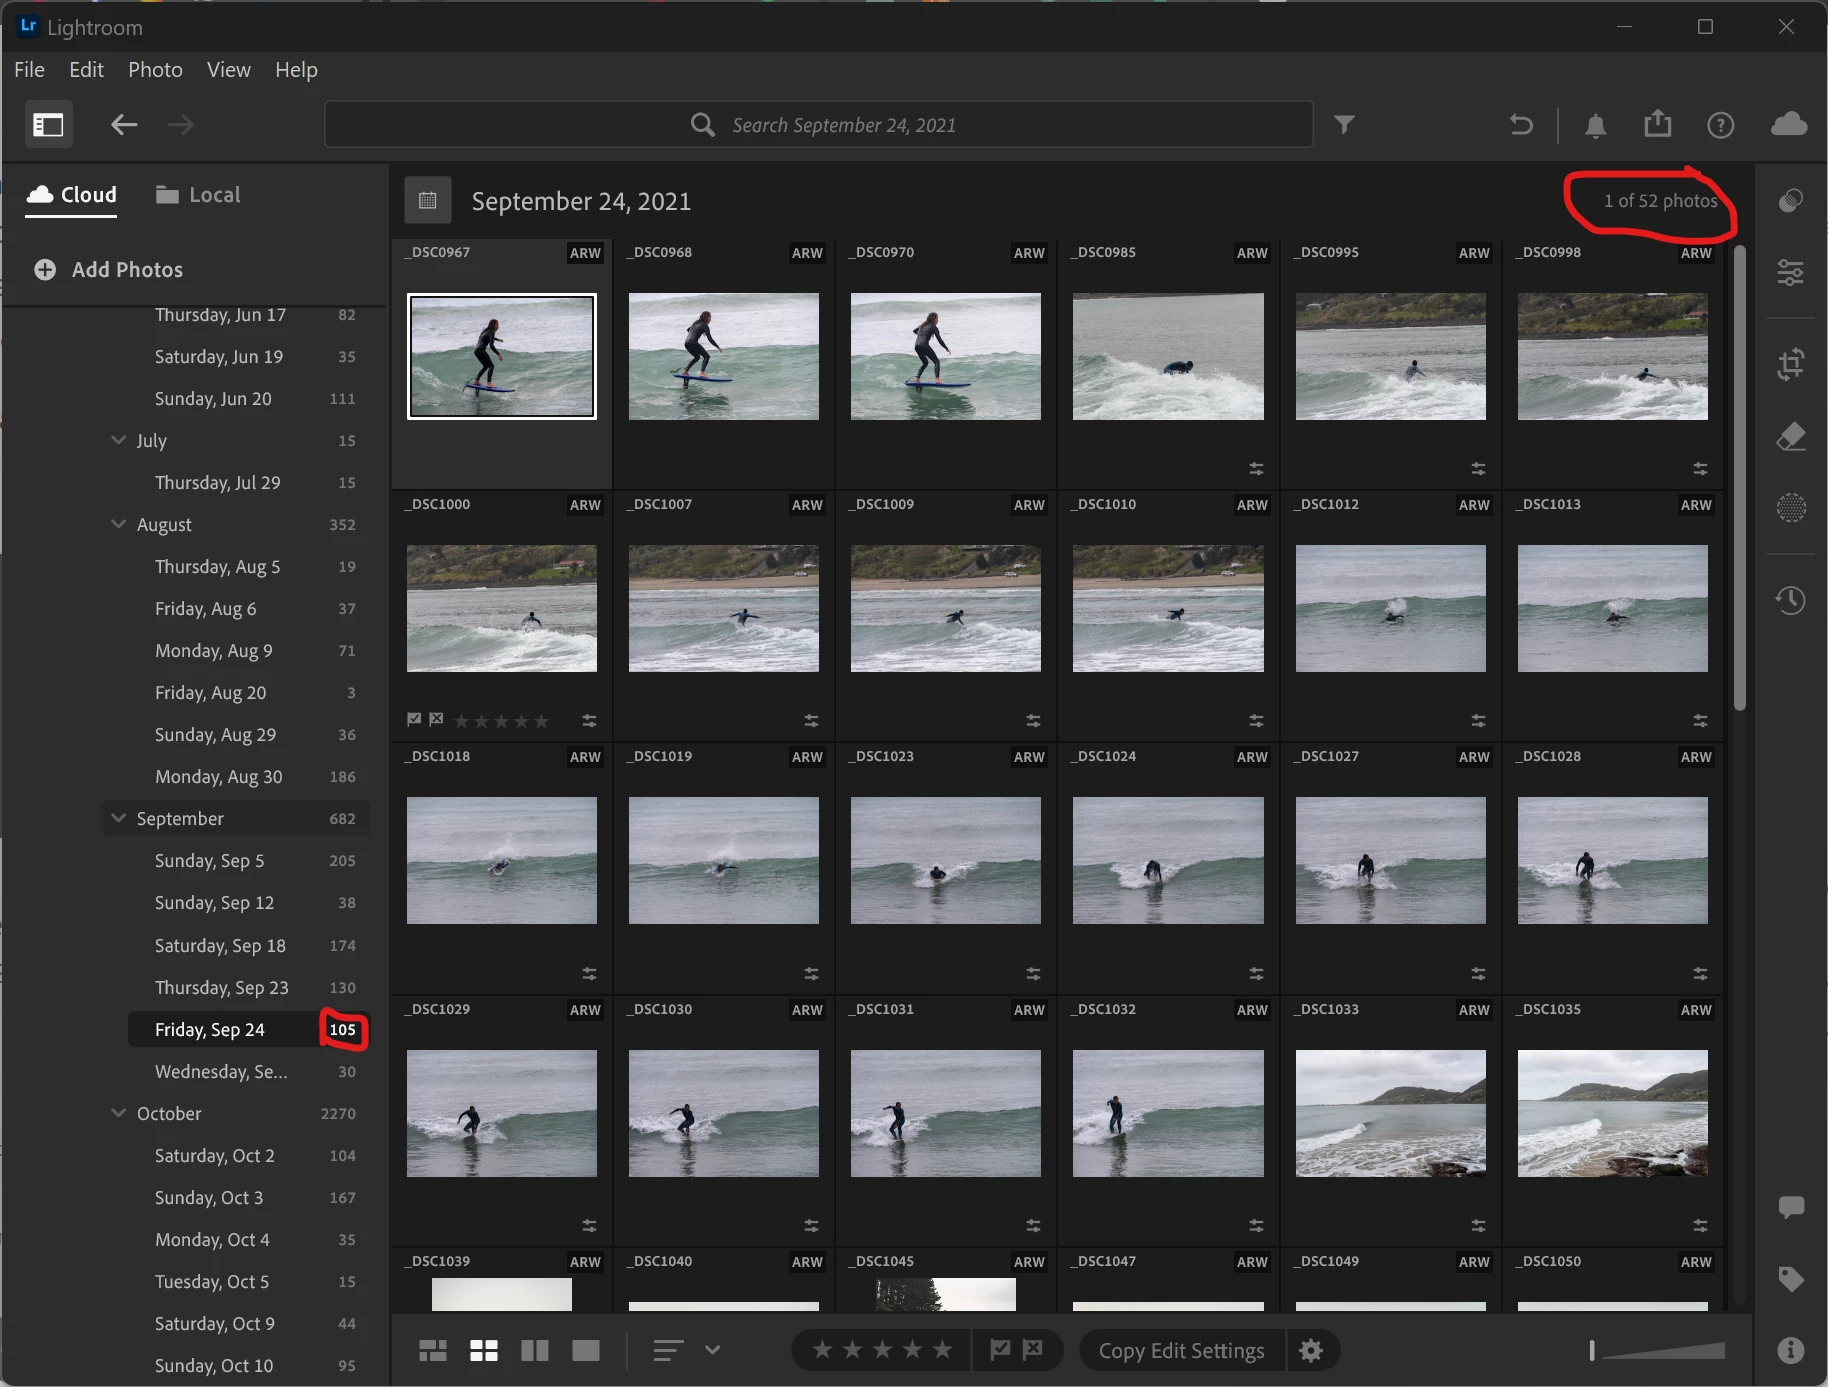This screenshot has width=1828, height=1387.
Task: Click edit indicator under _DSC0985 thumbnail
Action: (1256, 468)
